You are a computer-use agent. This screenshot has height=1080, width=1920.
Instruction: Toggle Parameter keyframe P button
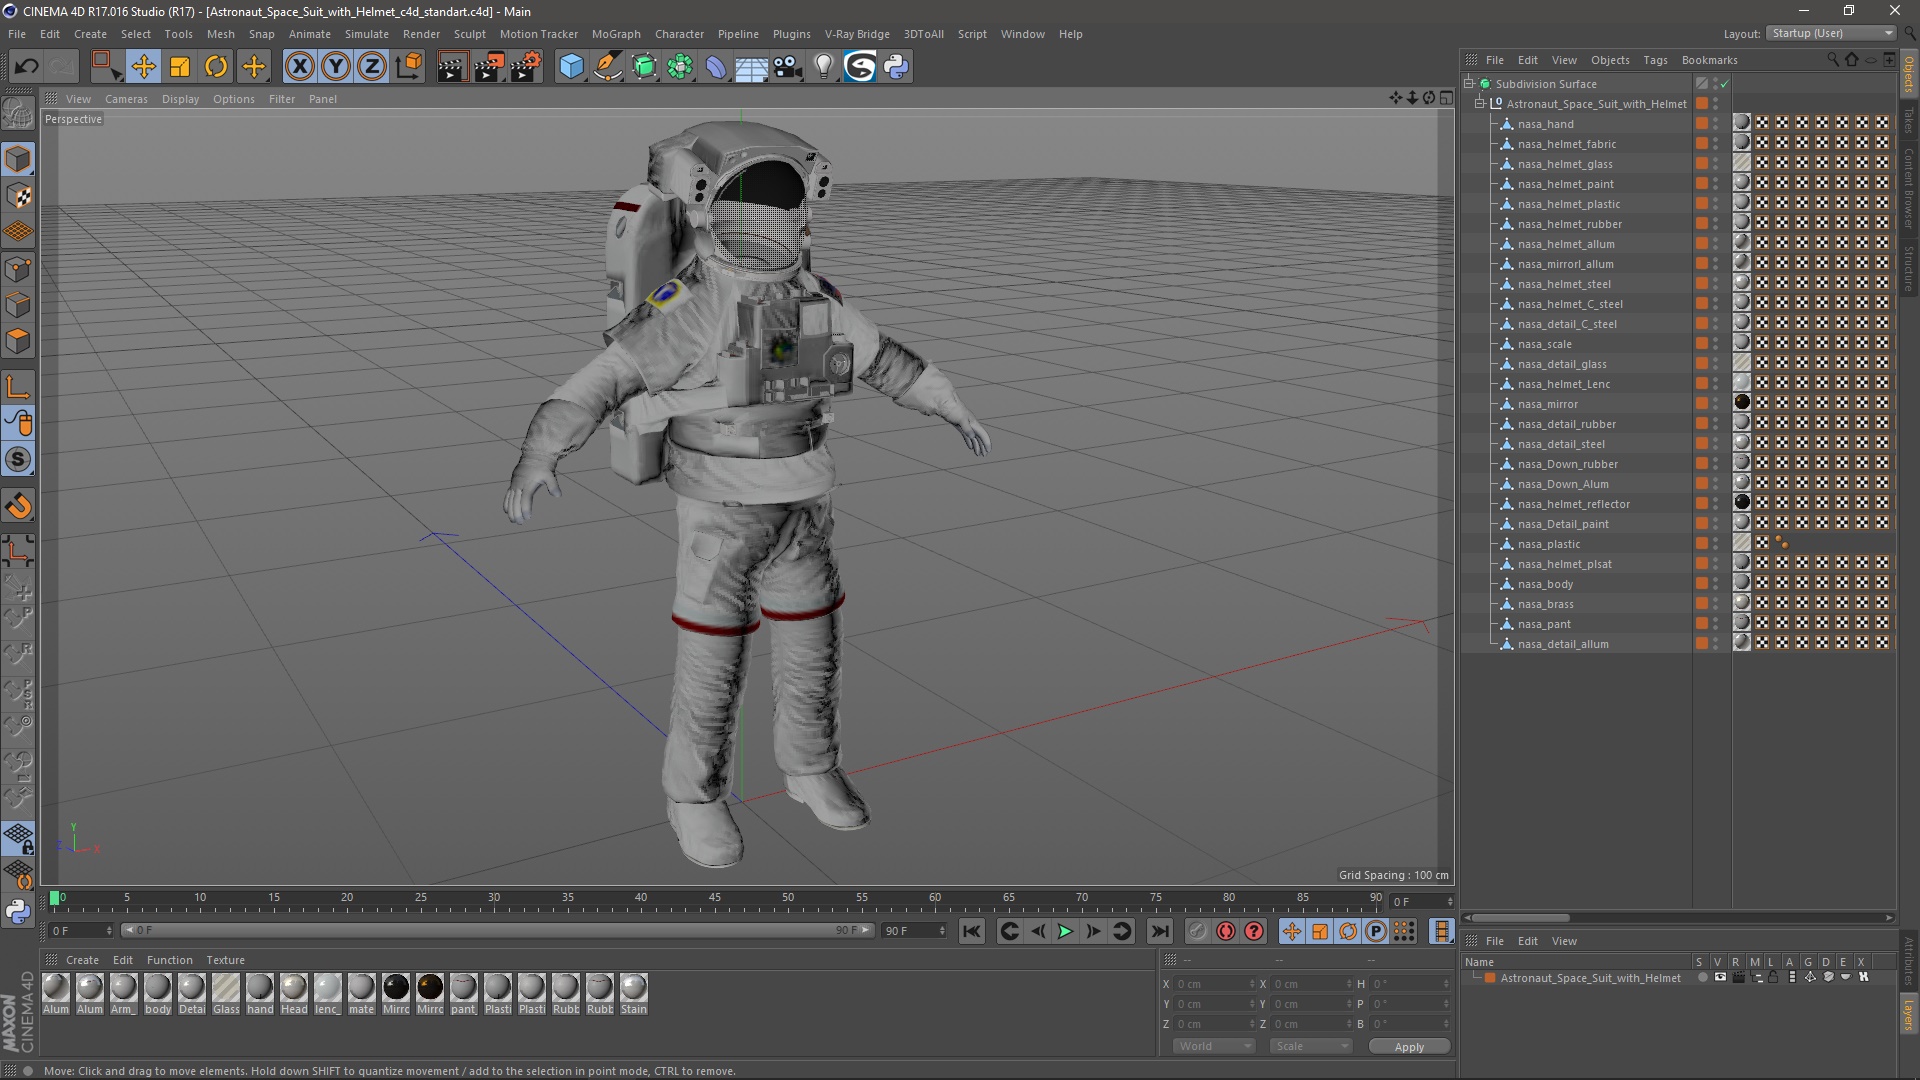click(1376, 931)
